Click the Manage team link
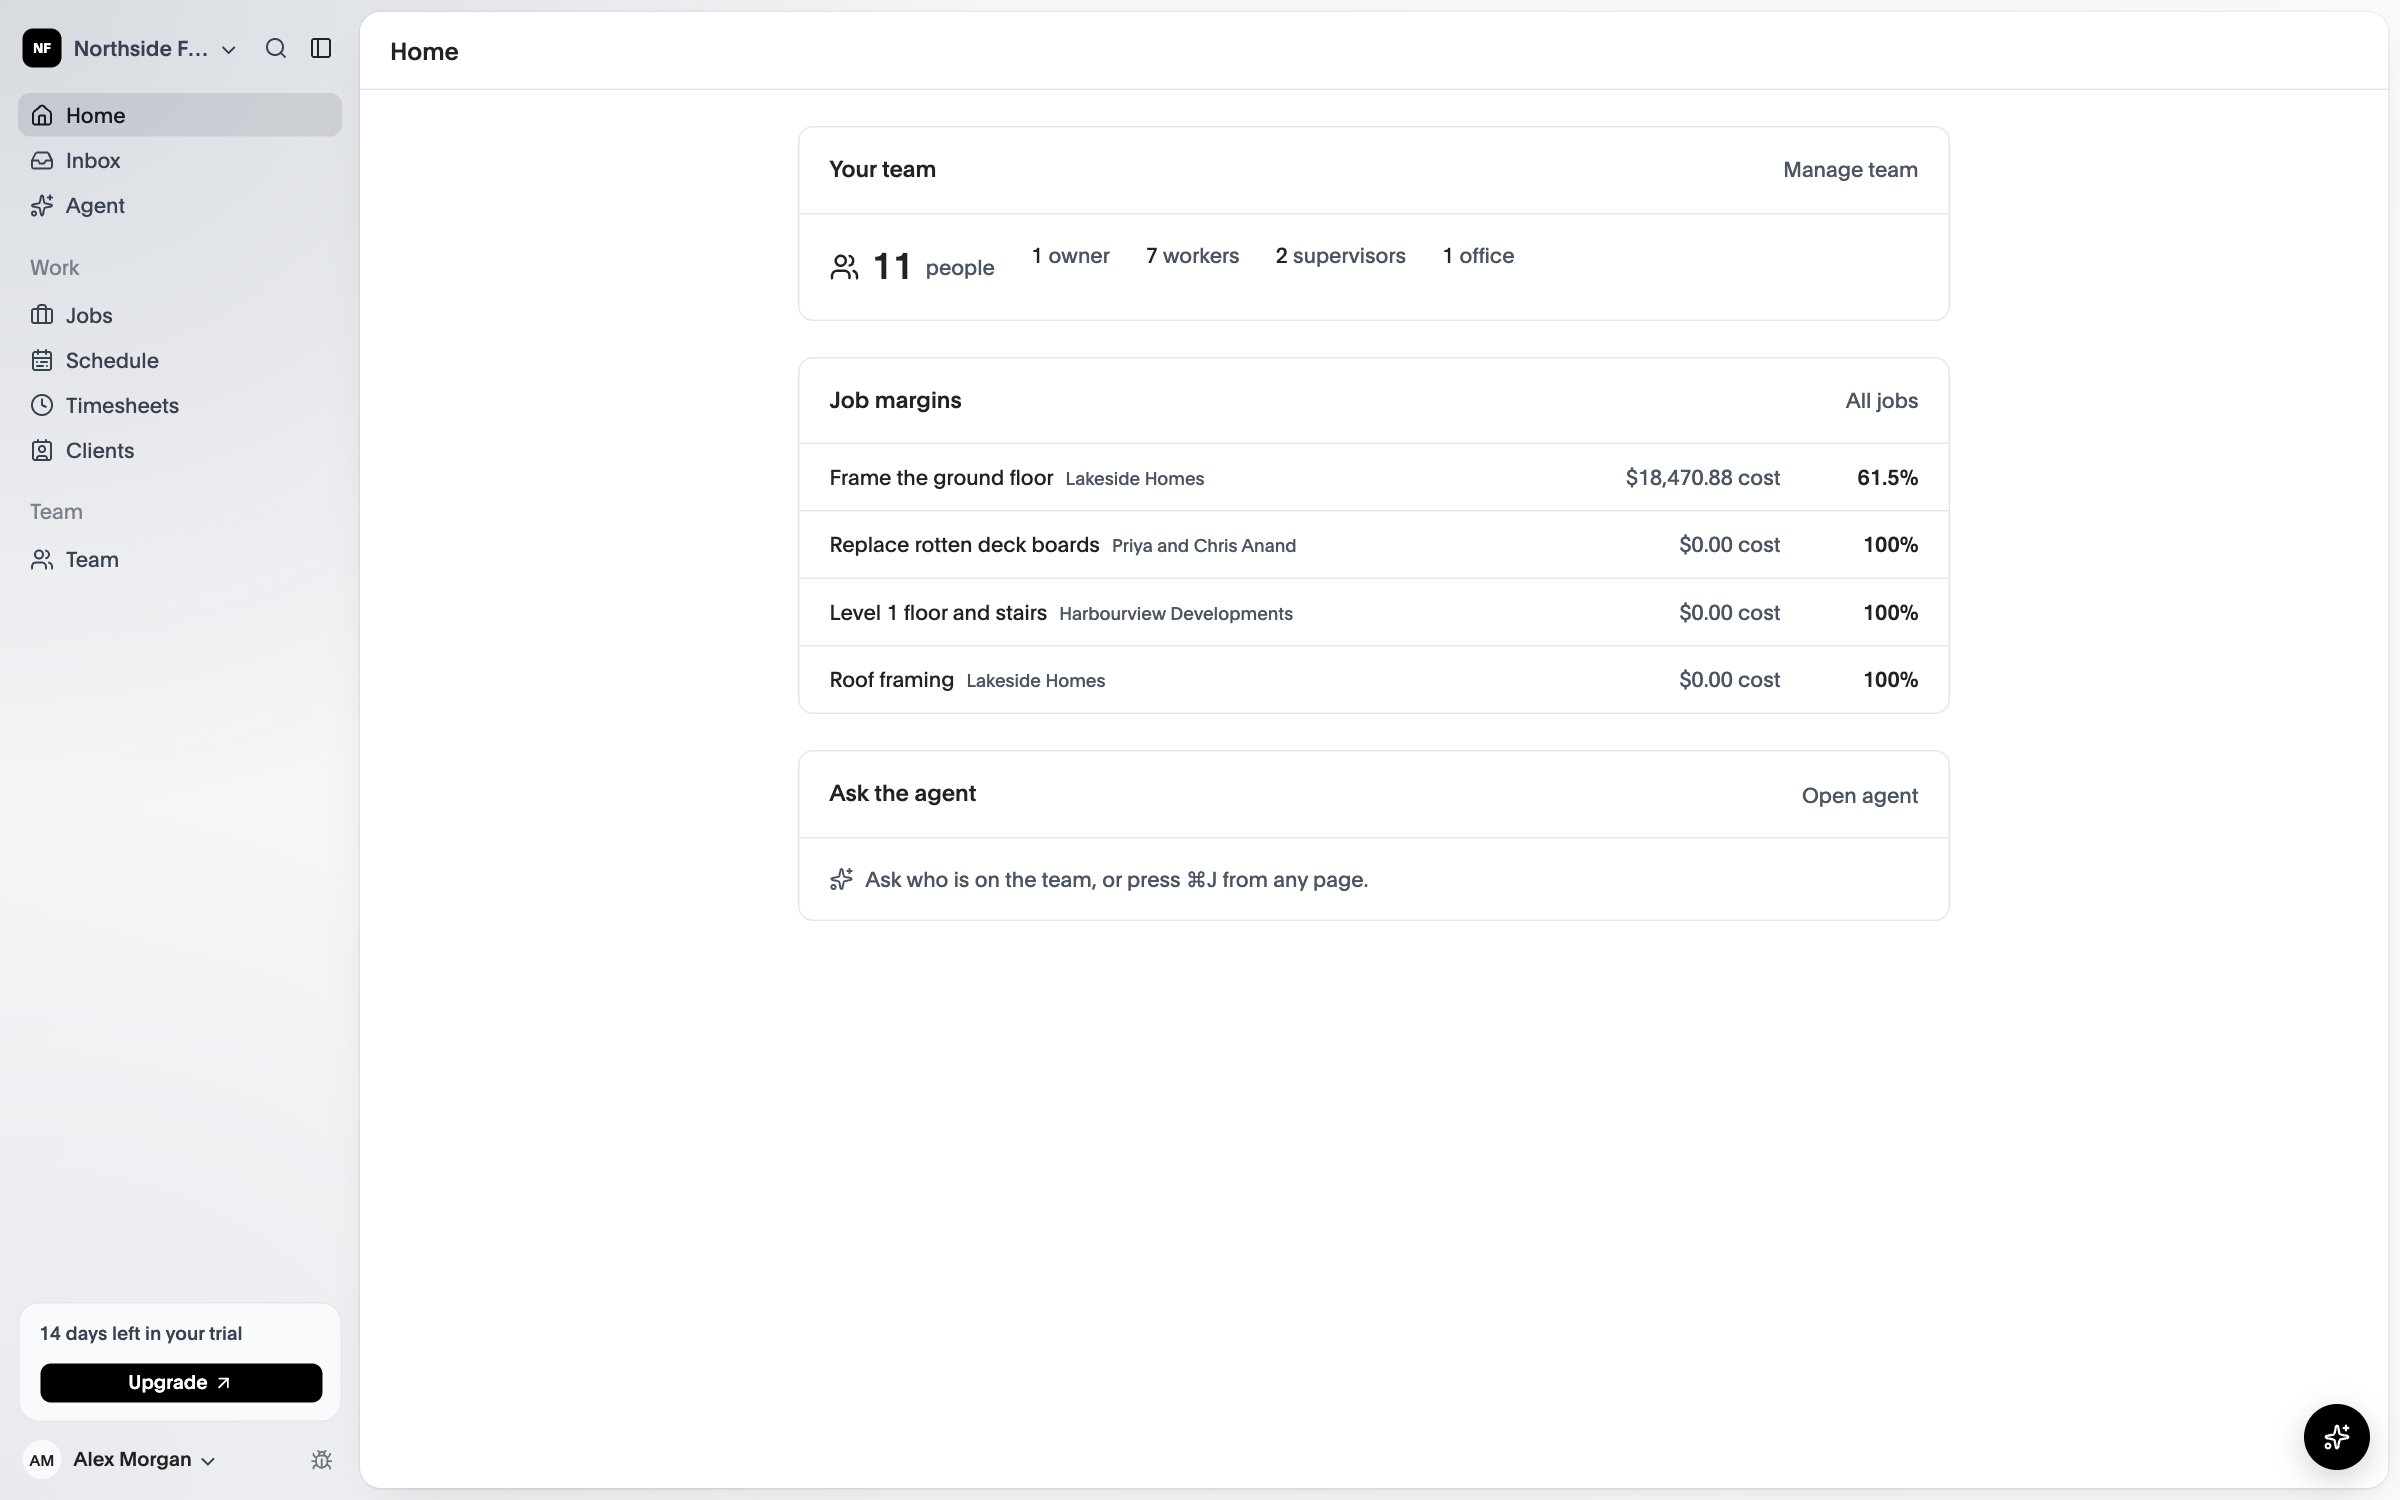 coord(1850,170)
